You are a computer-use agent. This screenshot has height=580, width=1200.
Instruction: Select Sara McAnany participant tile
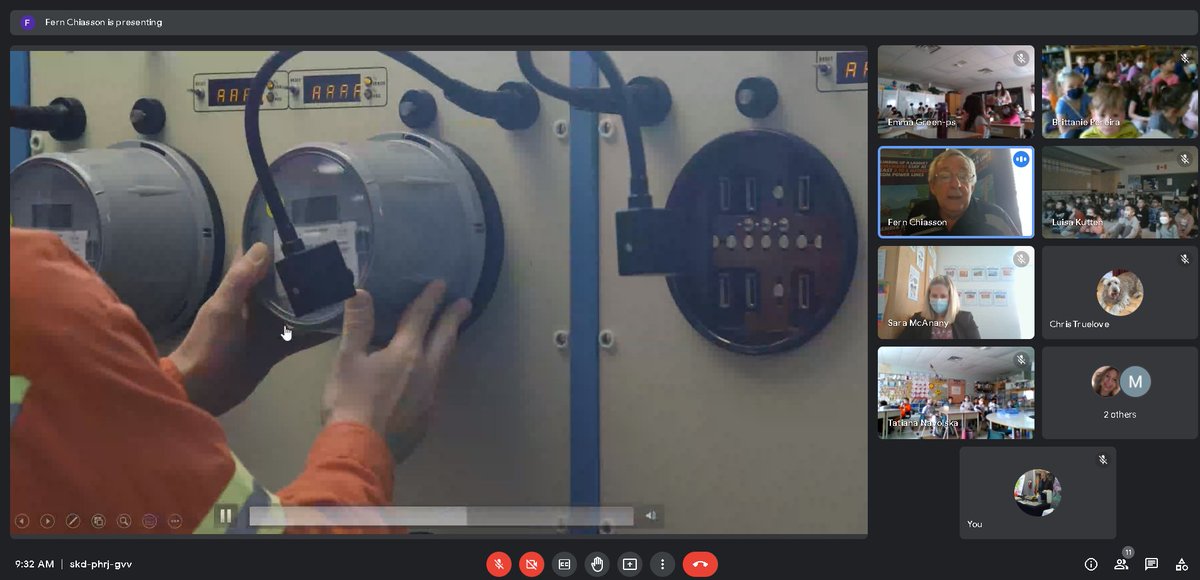[956, 292]
